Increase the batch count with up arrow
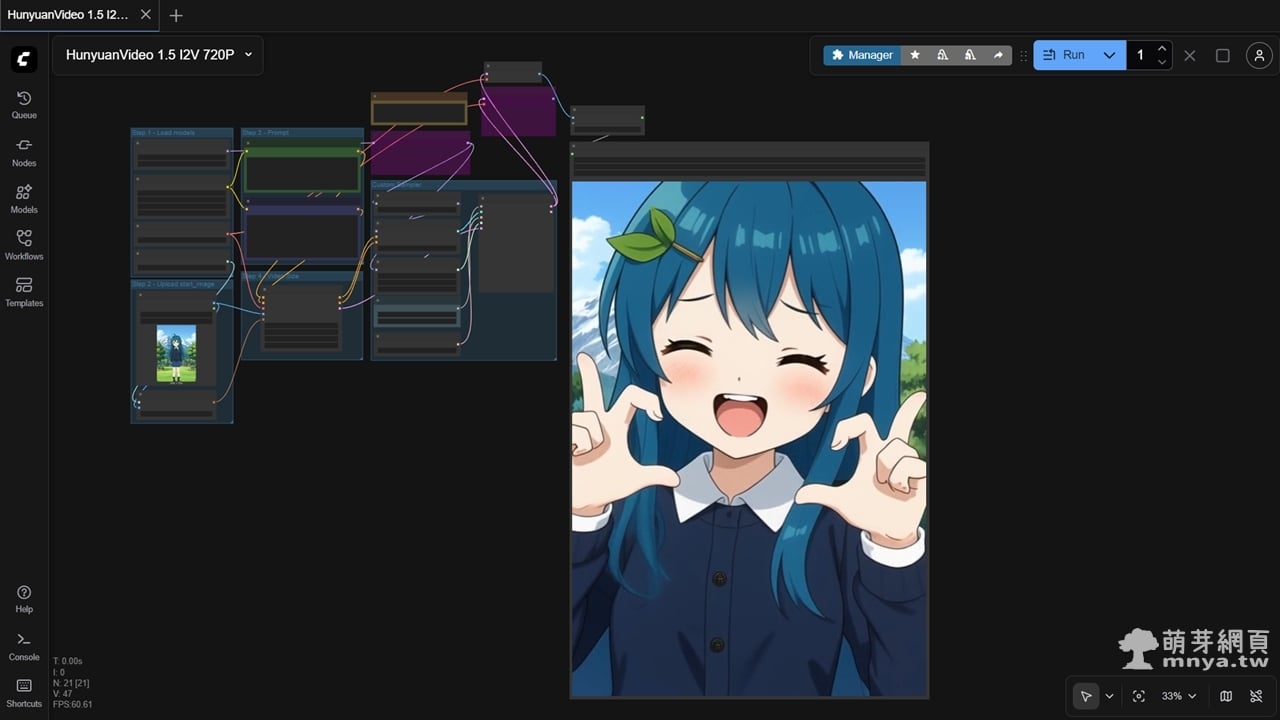 pyautogui.click(x=1161, y=48)
